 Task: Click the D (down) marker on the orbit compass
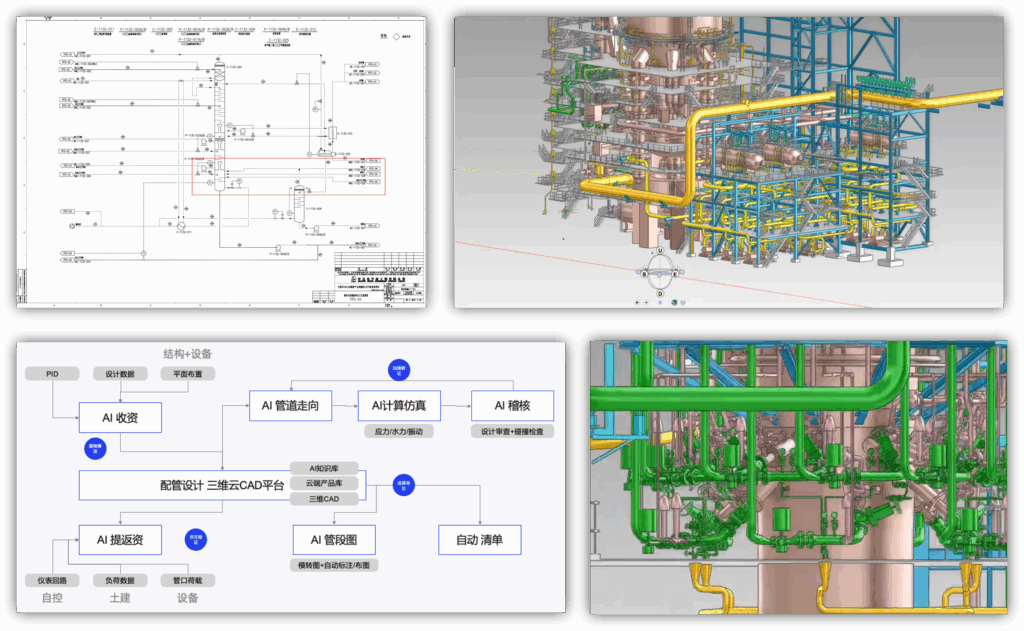coord(660,293)
